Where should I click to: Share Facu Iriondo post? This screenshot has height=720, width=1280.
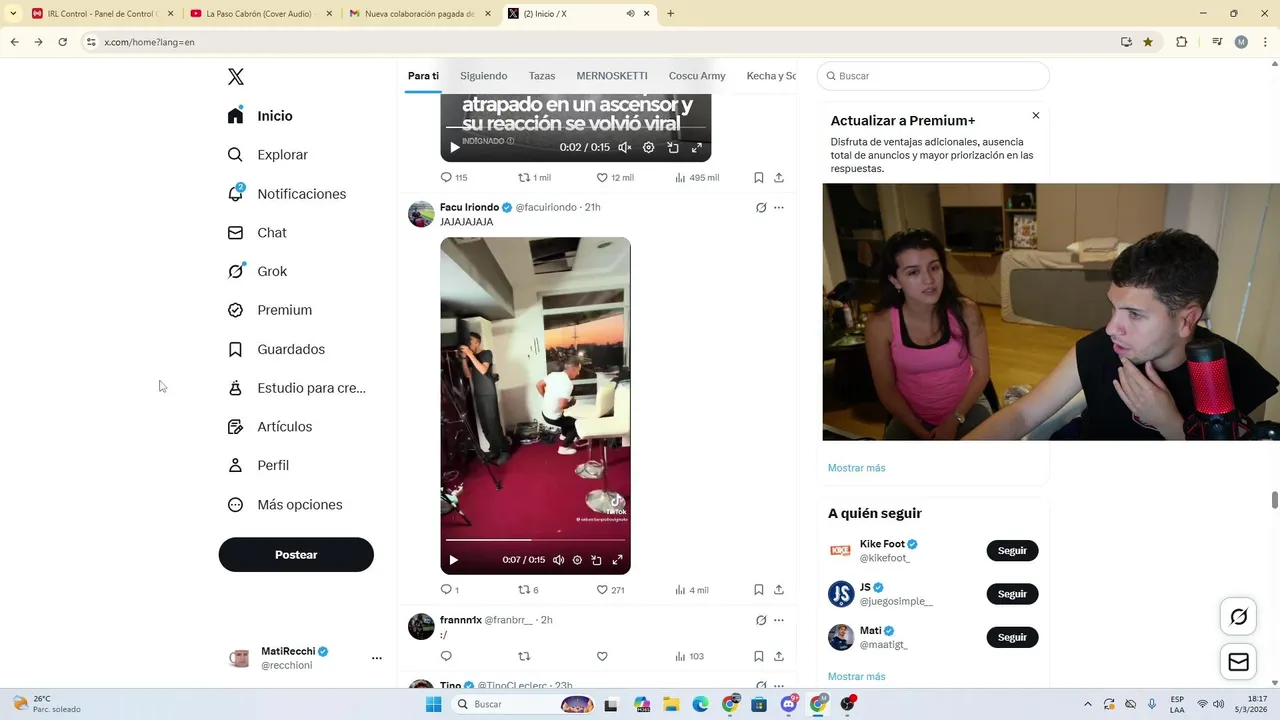click(779, 590)
